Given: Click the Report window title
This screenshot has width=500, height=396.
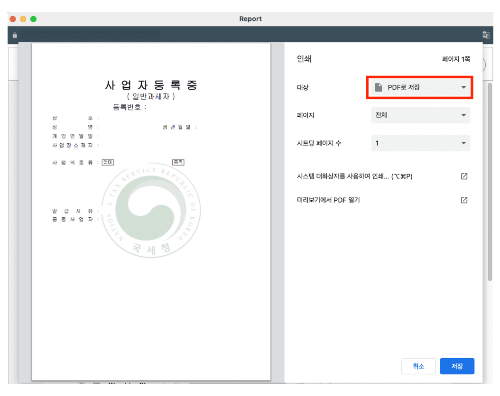Looking at the screenshot, I should 250,19.
